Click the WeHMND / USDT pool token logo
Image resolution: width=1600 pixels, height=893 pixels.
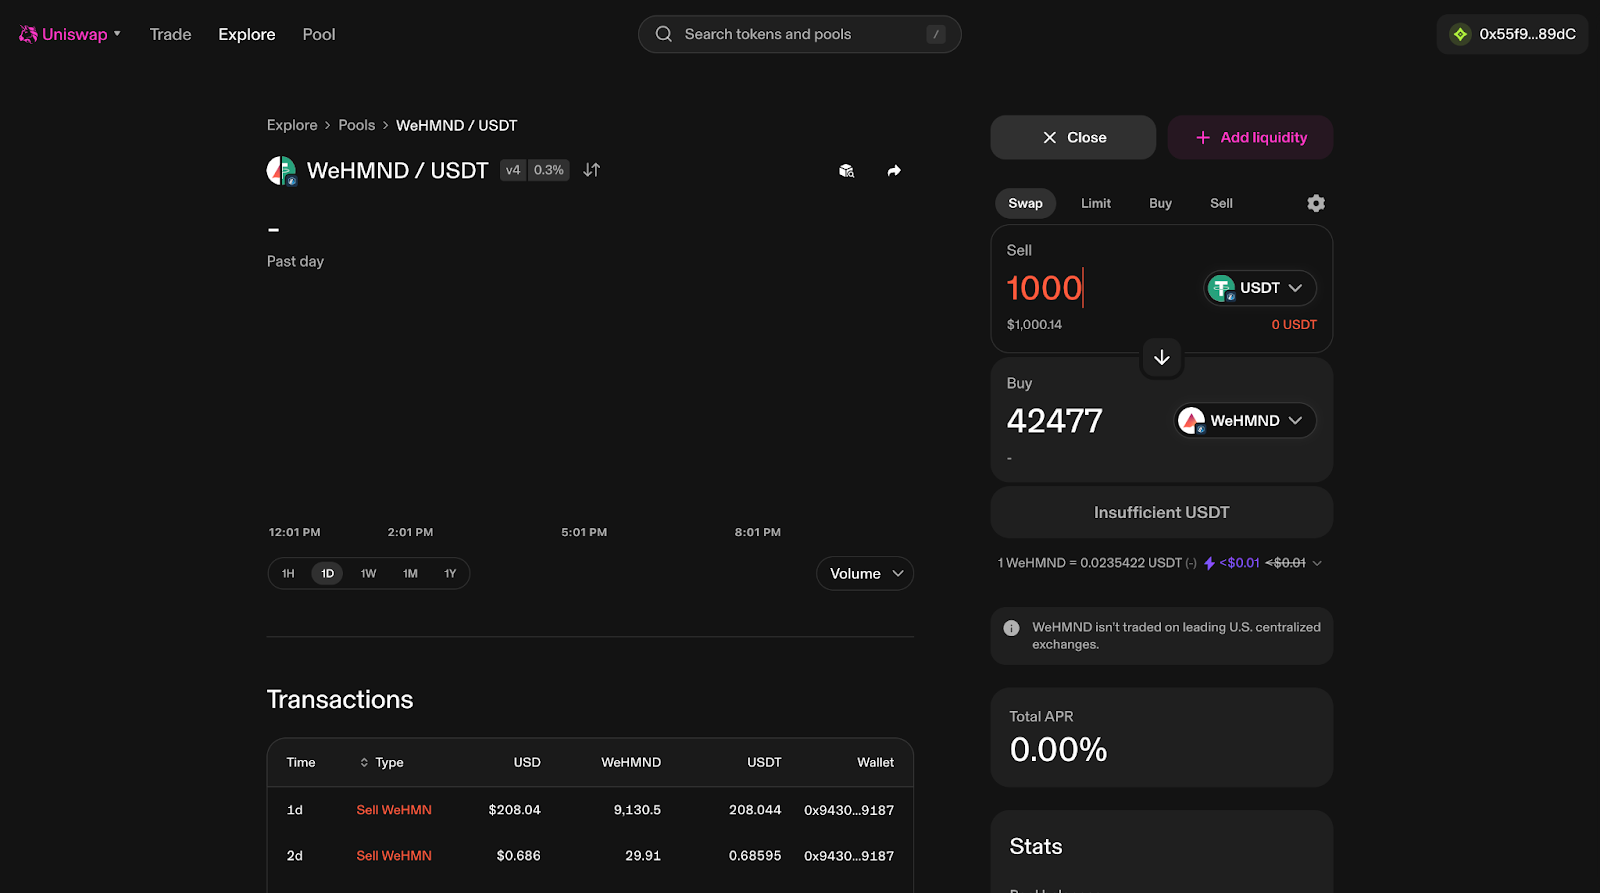tap(281, 170)
